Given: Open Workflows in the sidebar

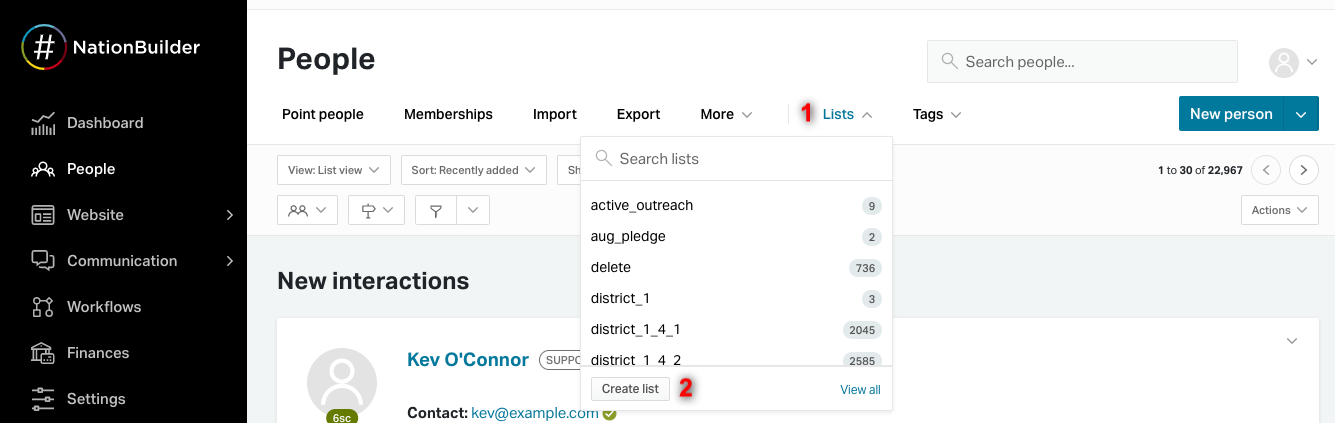Looking at the screenshot, I should (x=103, y=307).
